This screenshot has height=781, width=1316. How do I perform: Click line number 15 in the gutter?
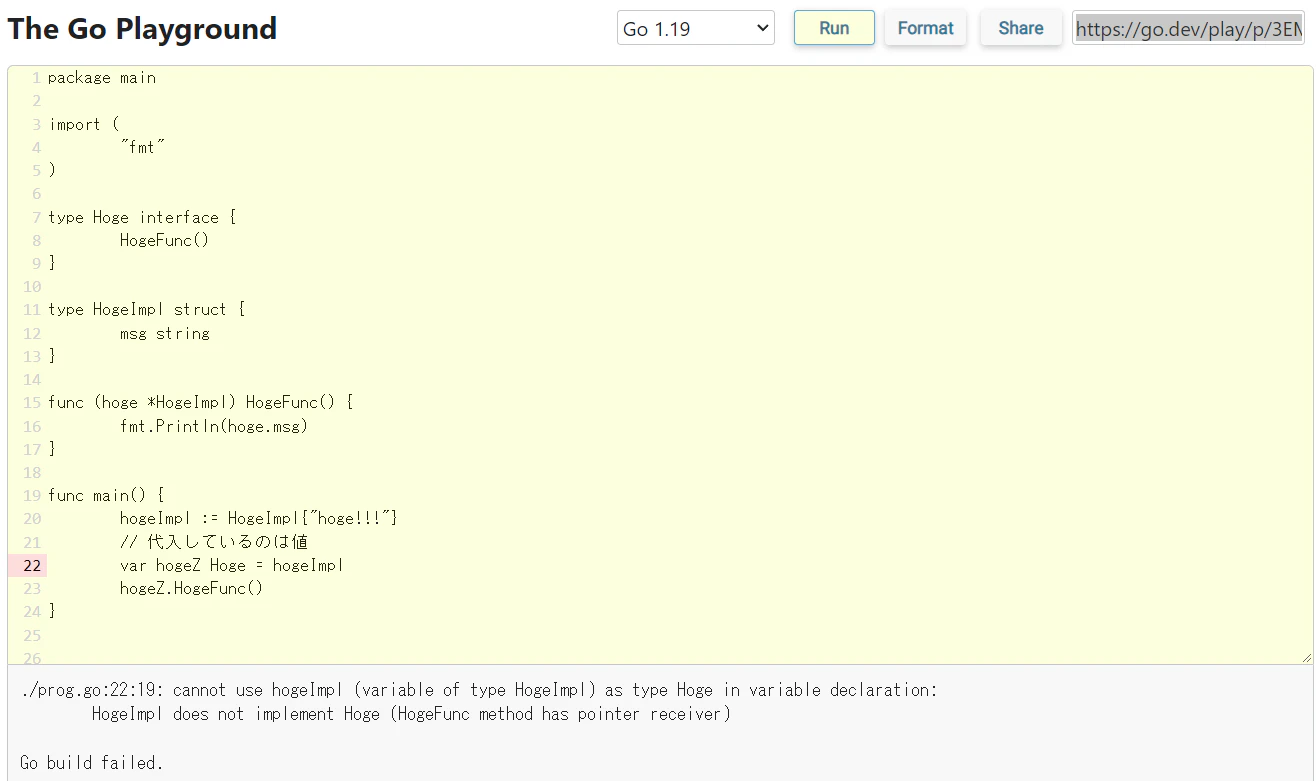coord(32,402)
